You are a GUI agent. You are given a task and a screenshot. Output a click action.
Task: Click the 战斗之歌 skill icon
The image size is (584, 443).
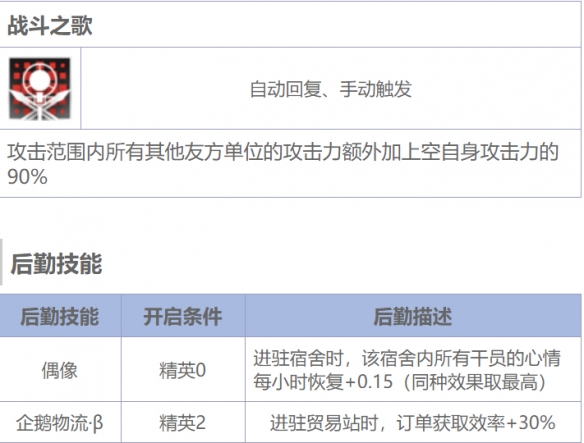[40, 89]
